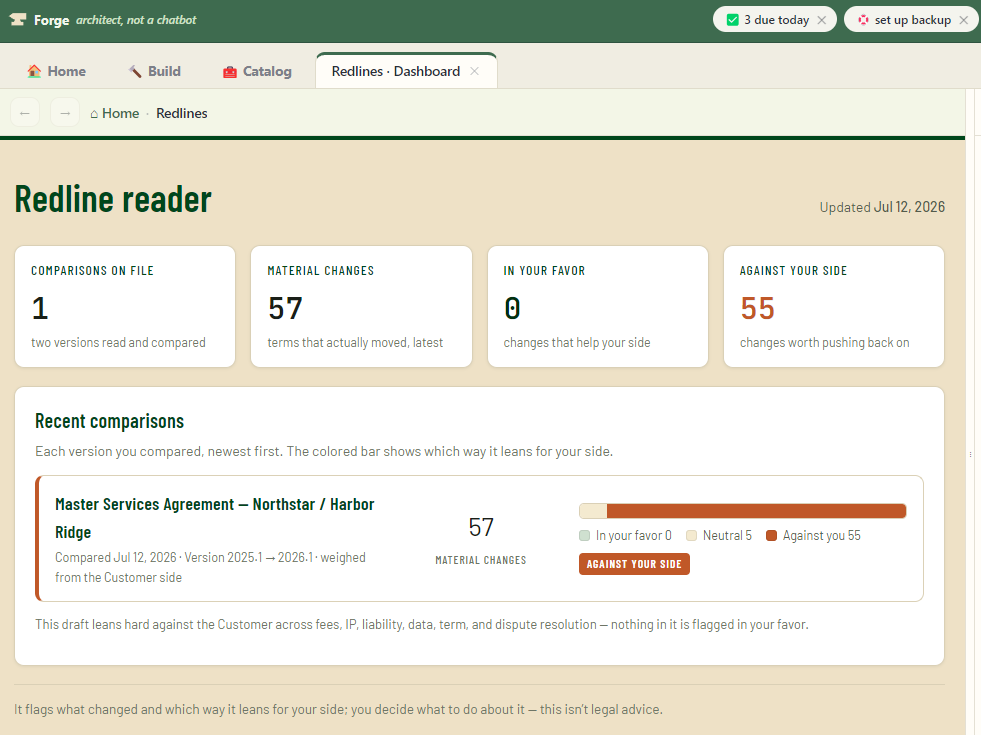Switch to the Build tab
The width and height of the screenshot is (981, 735).
pos(155,71)
